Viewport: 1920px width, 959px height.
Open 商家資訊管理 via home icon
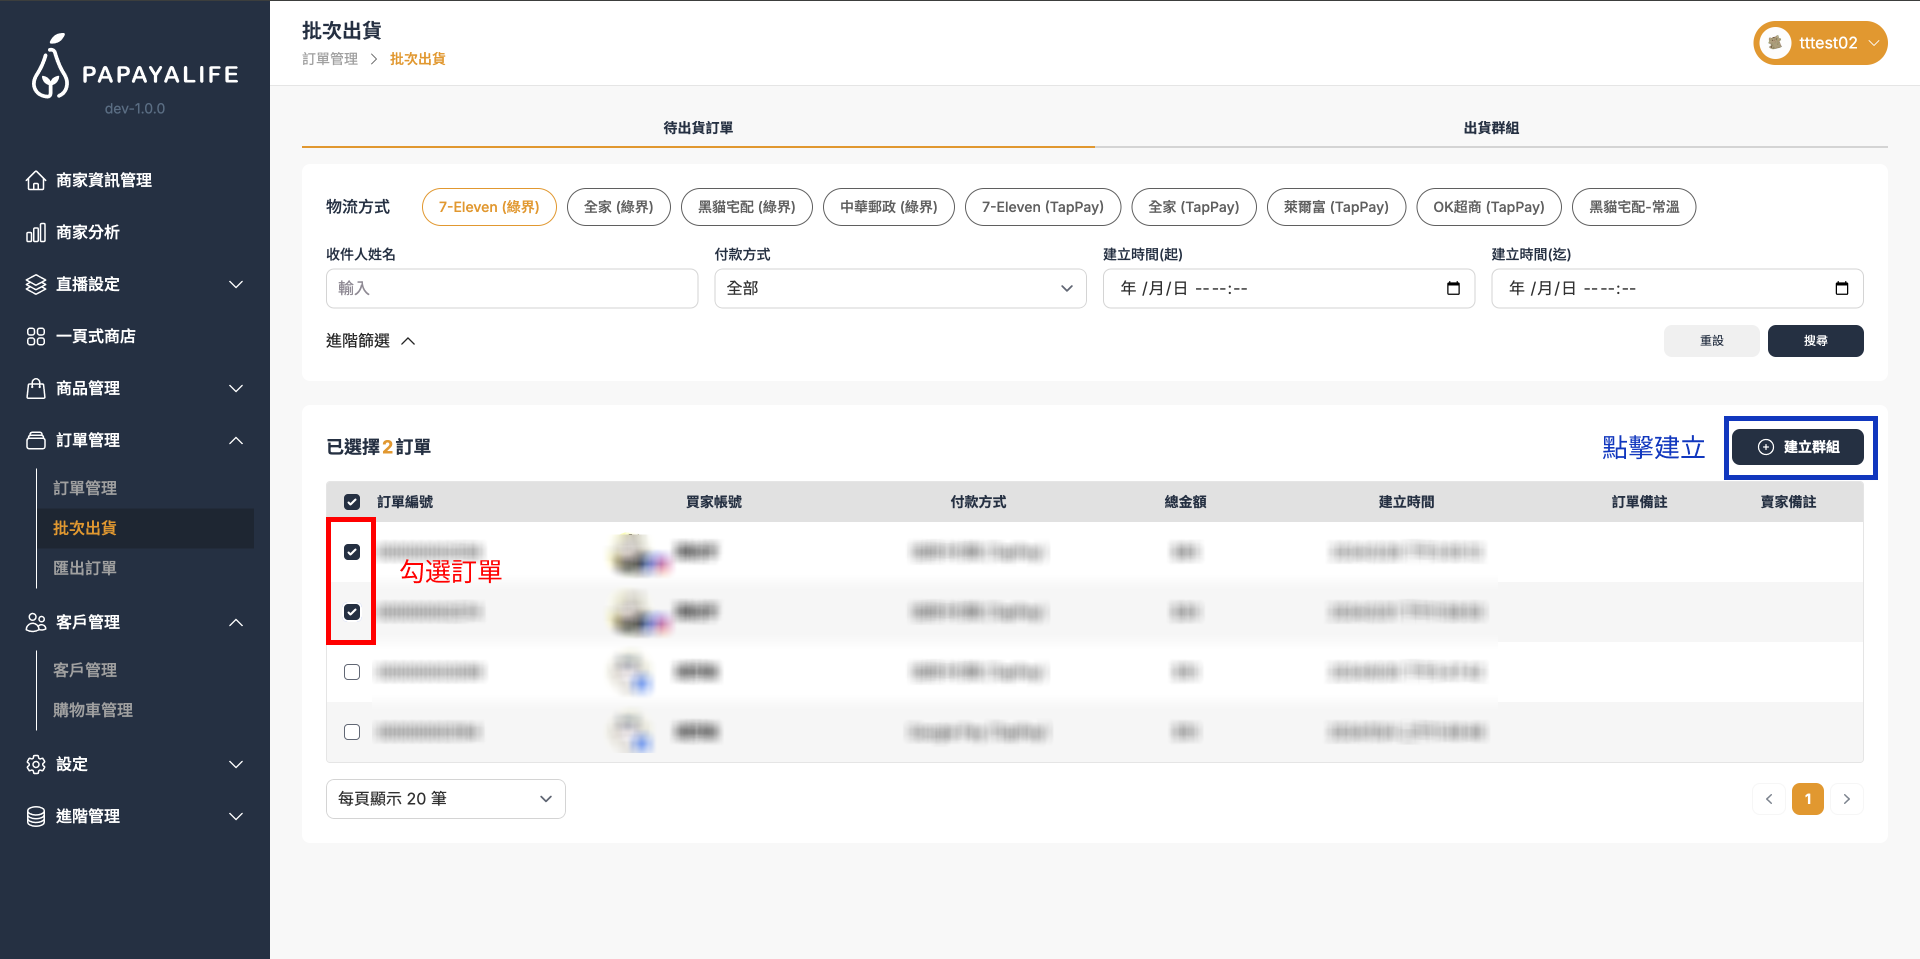pyautogui.click(x=36, y=180)
